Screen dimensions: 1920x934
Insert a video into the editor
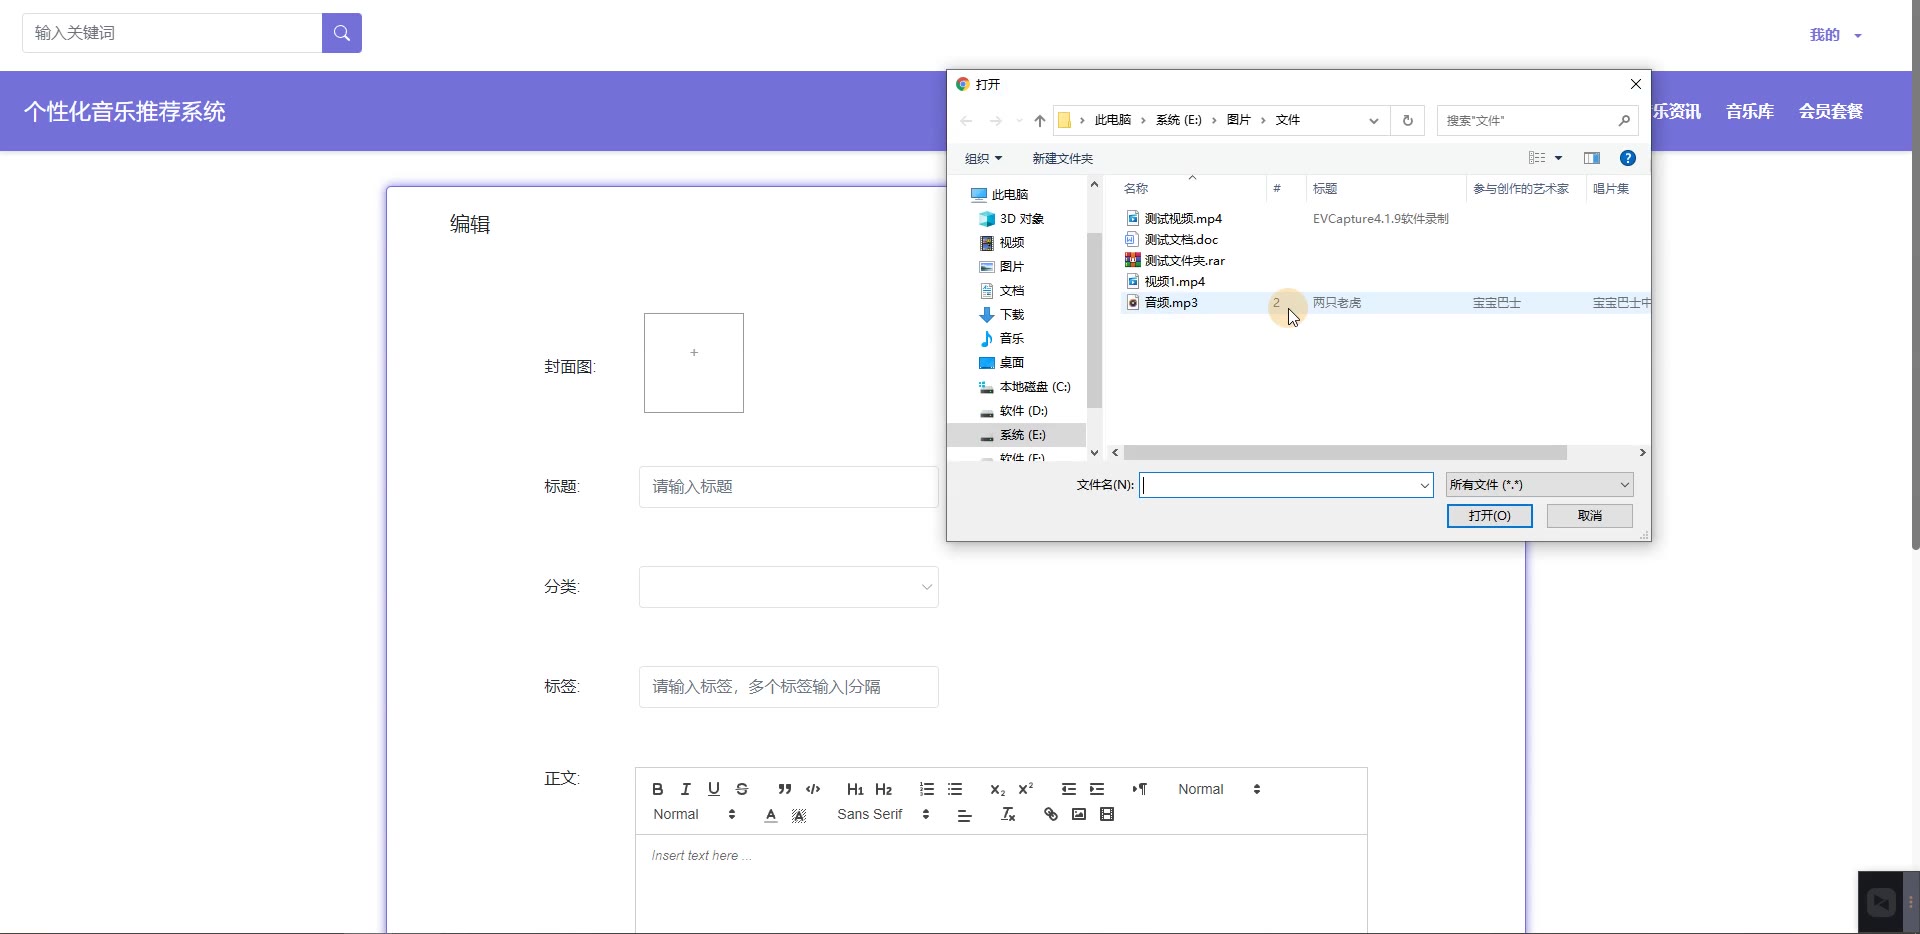point(1106,815)
